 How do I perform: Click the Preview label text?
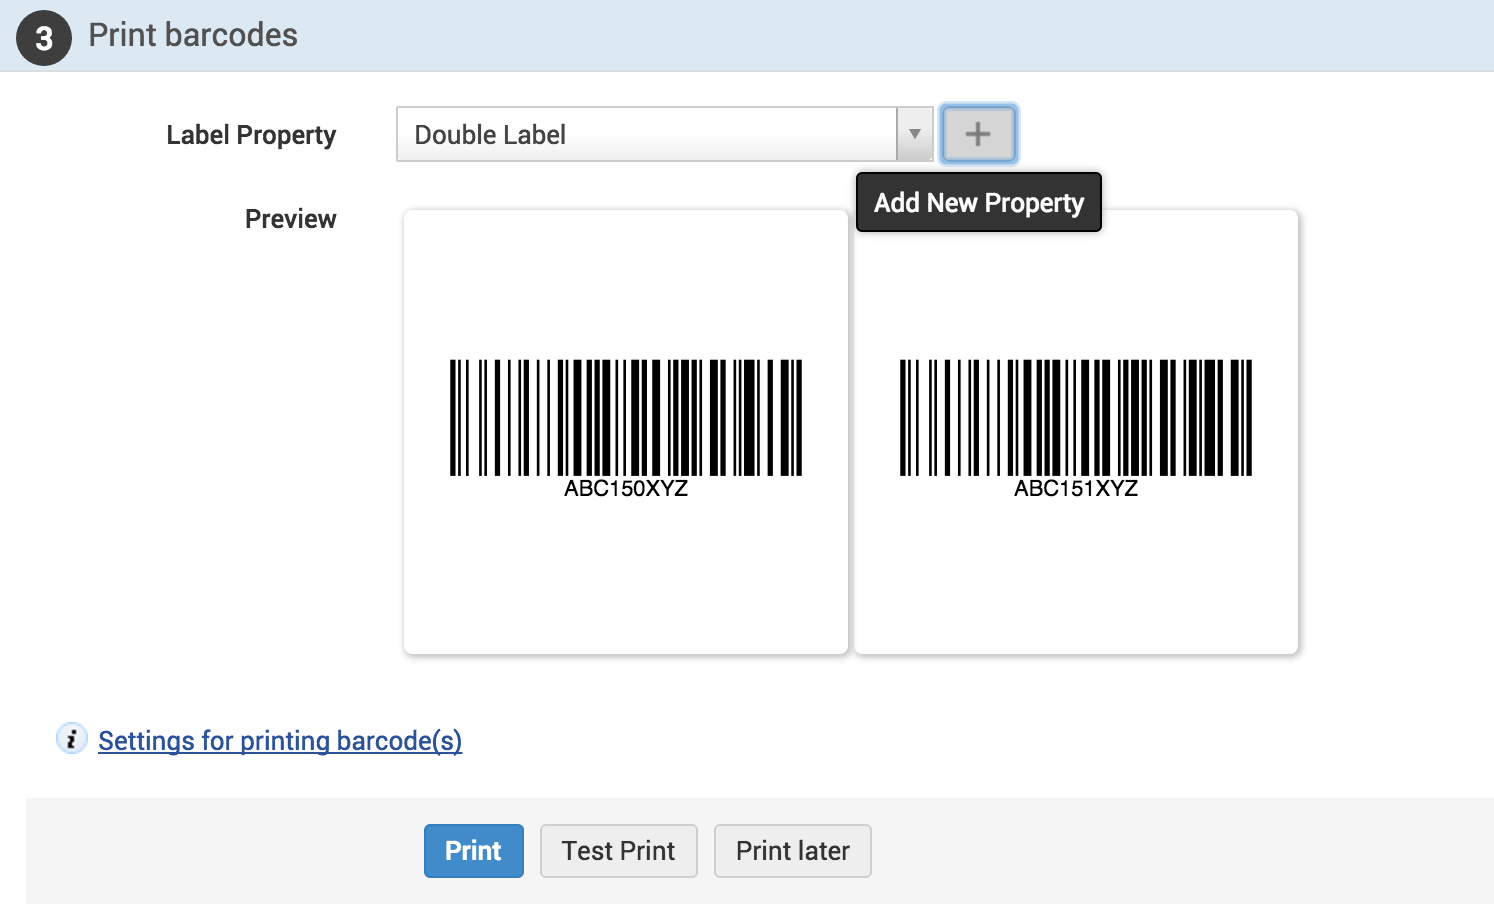coord(291,219)
